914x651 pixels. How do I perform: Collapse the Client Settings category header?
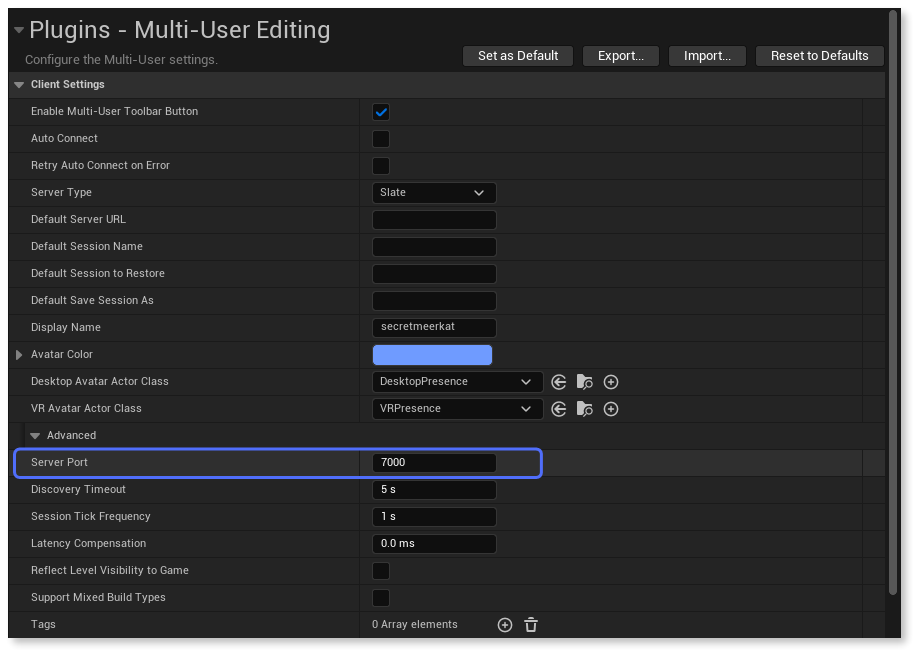tap(19, 85)
